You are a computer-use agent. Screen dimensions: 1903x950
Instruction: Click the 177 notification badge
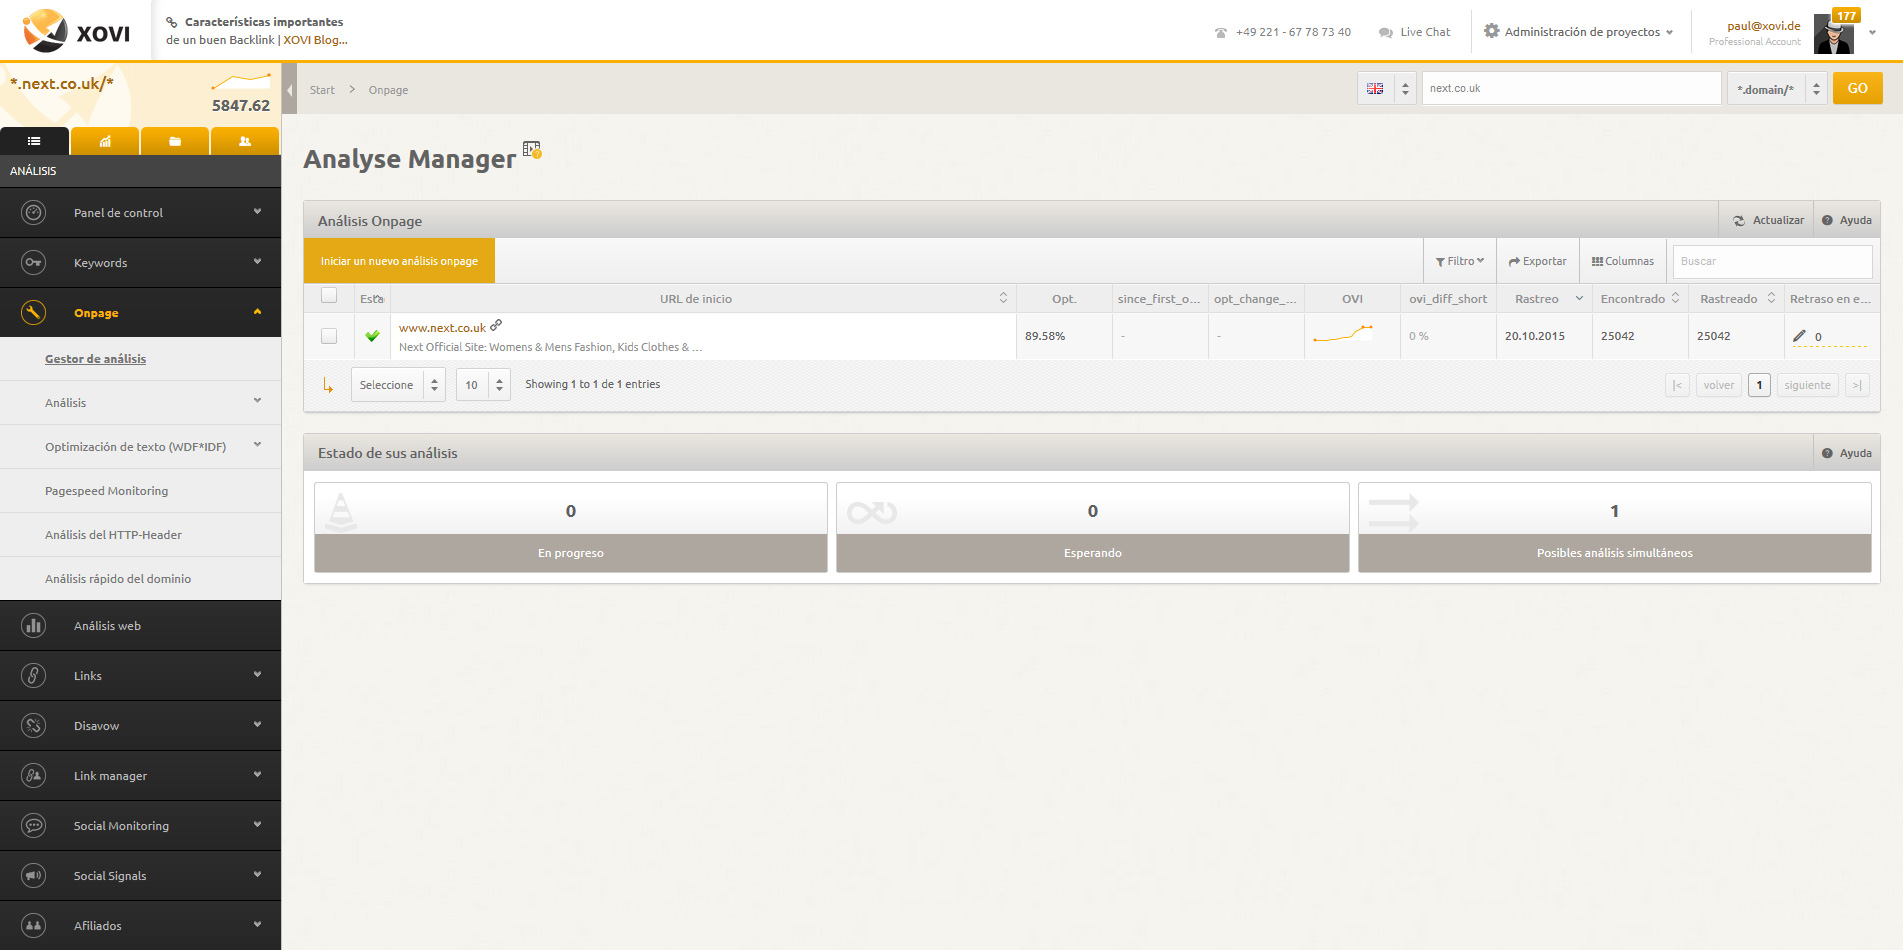tap(1846, 15)
